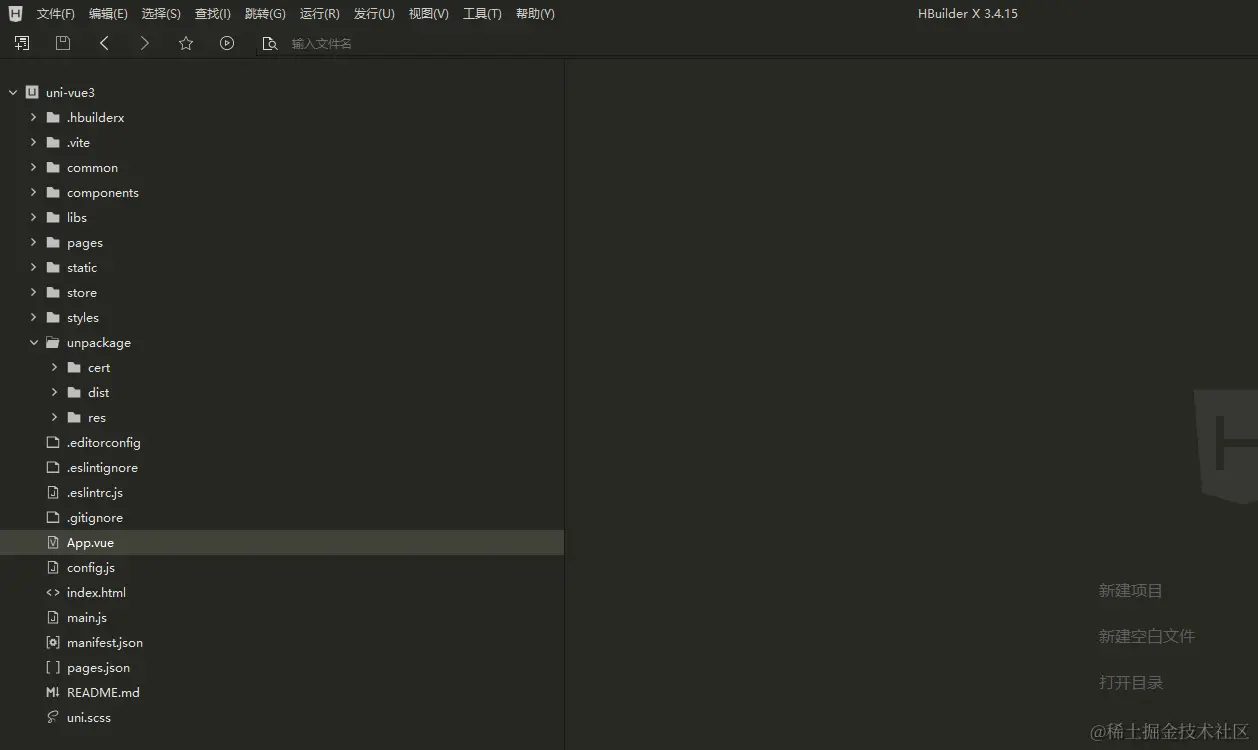1258x750 pixels.
Task: Open the 跳转(G) menu
Action: coord(265,14)
